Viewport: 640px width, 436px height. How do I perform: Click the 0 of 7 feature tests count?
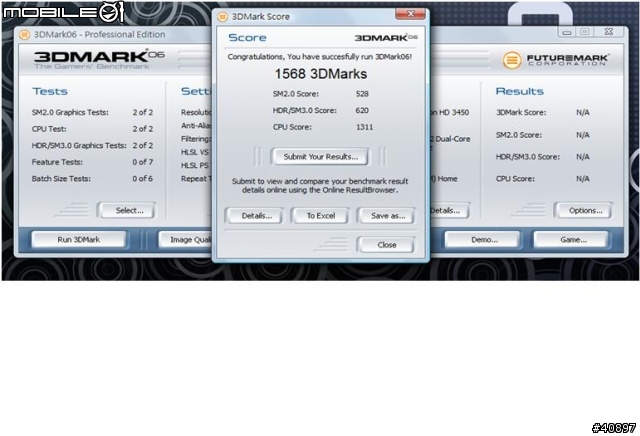(142, 162)
